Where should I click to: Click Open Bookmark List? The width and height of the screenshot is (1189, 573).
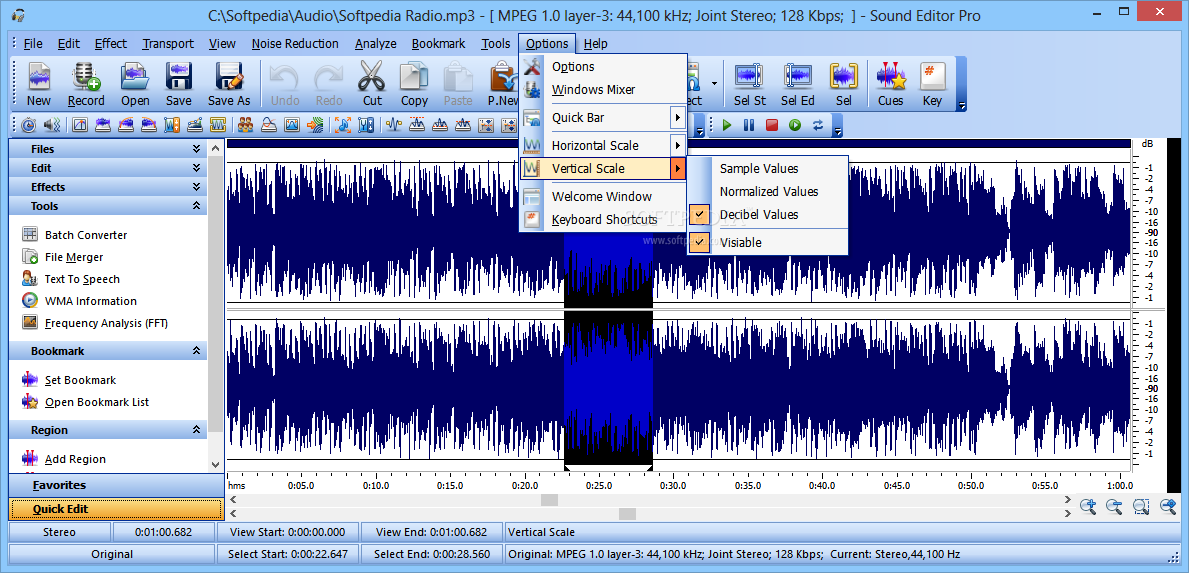97,402
